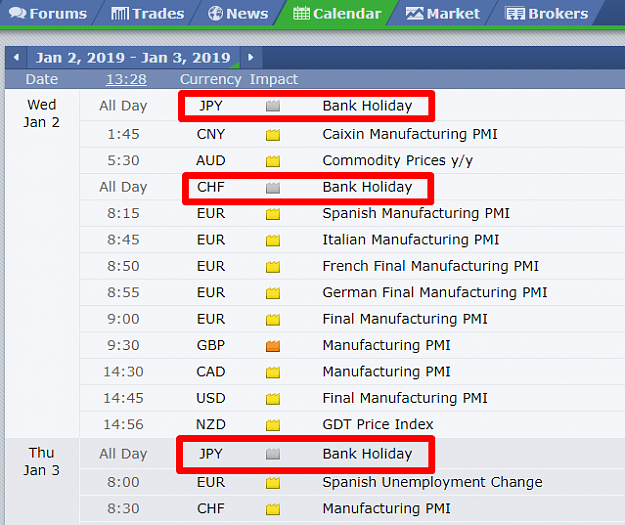The image size is (625, 525).
Task: Click orange impact icon for GBP Manufacturing PMI
Action: 273,346
